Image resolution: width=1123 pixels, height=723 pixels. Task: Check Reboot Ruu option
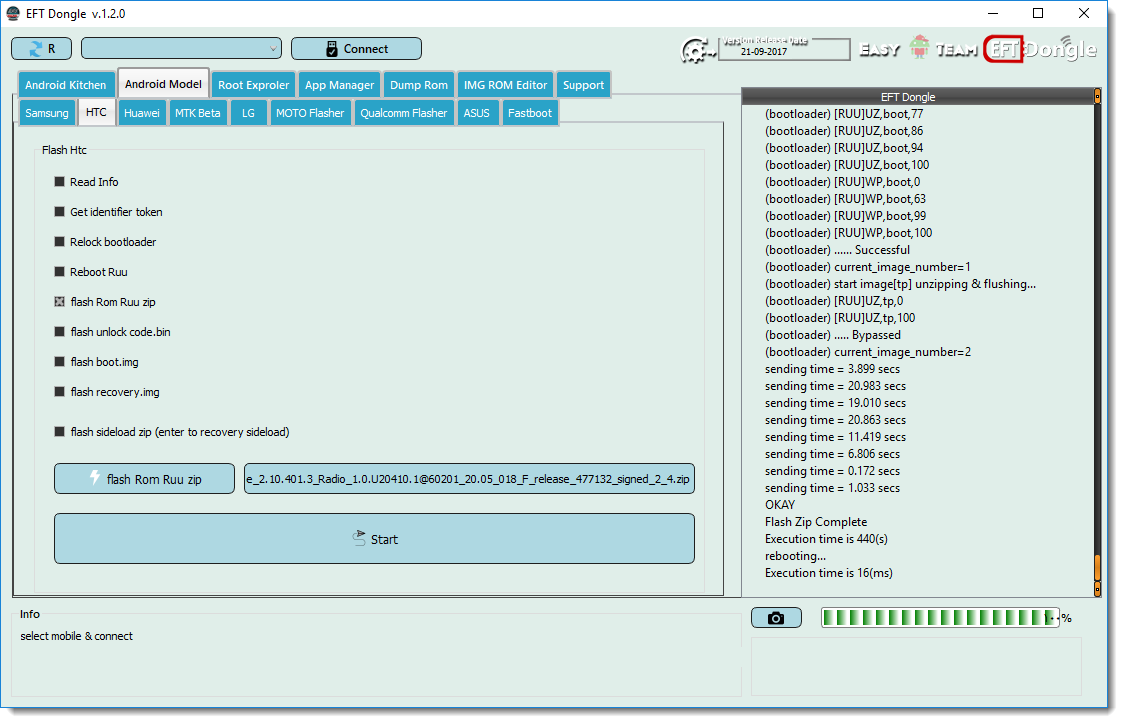click(59, 272)
